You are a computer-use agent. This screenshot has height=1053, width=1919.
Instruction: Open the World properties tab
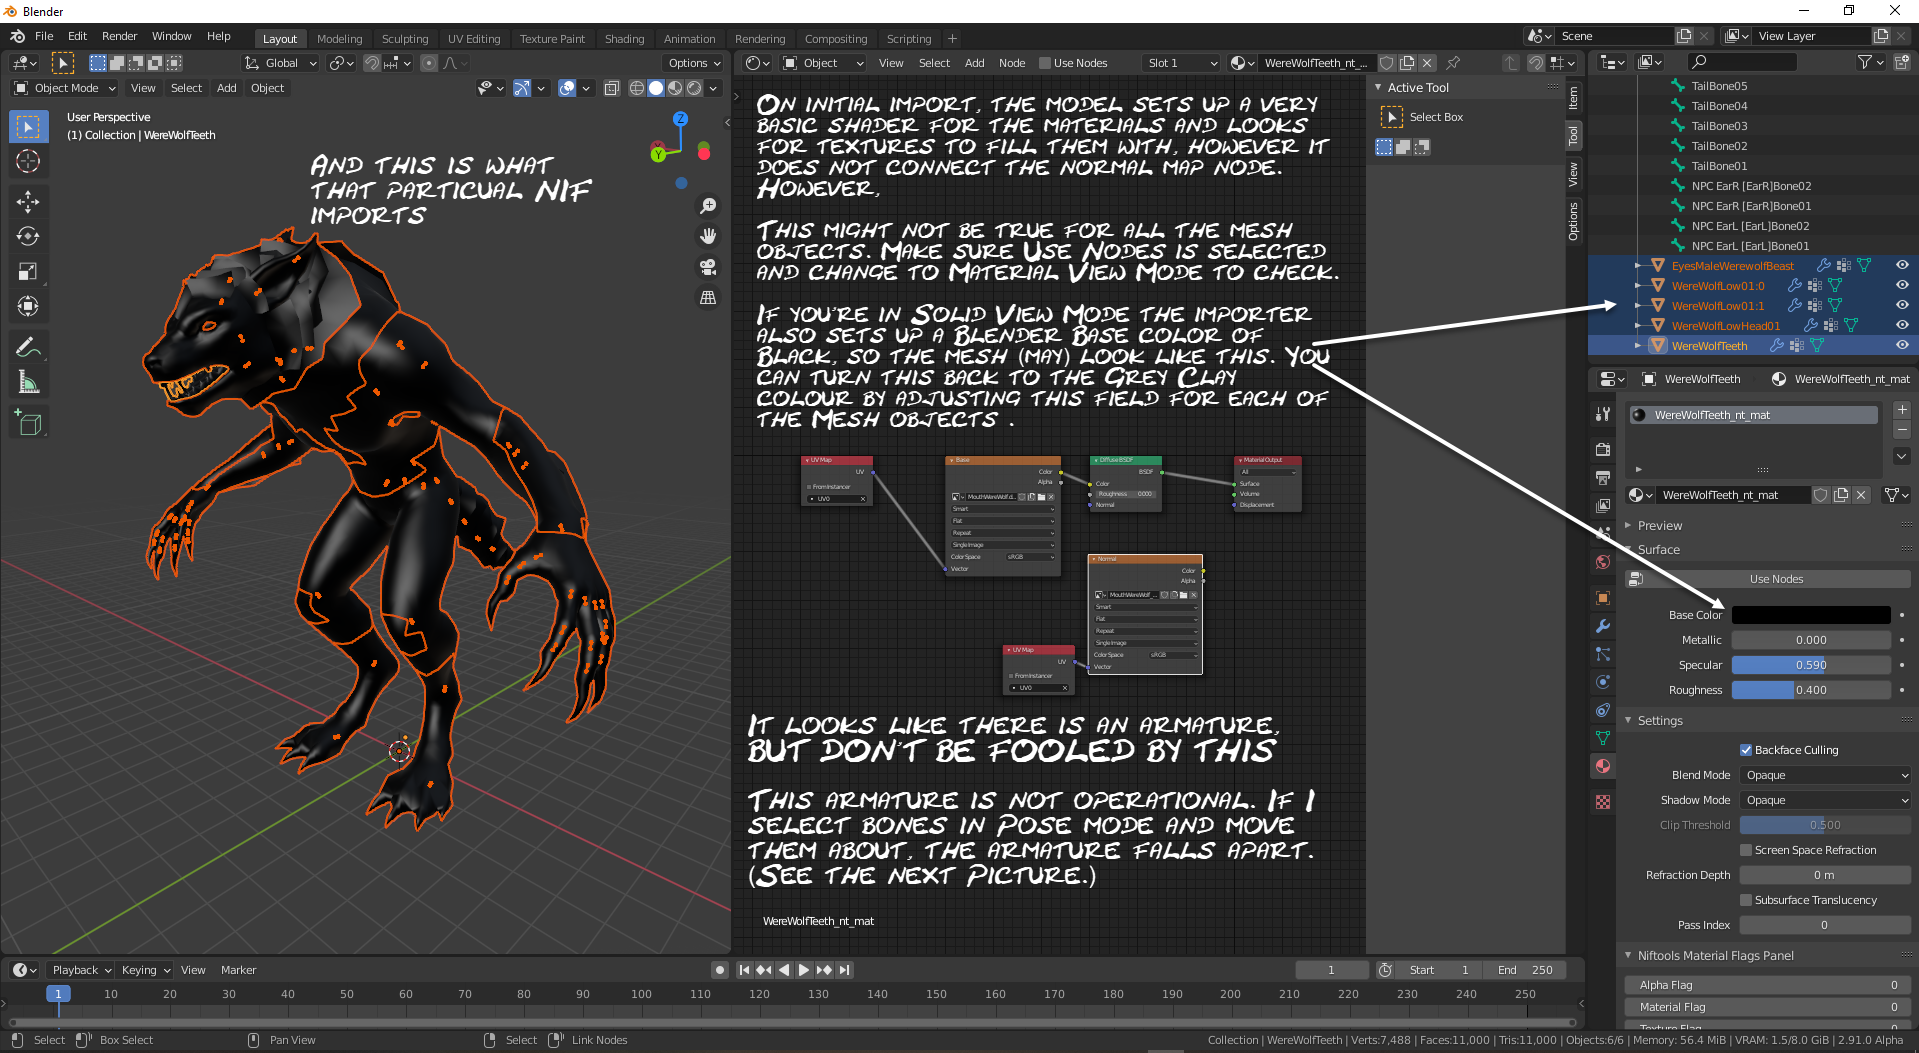click(1603, 562)
